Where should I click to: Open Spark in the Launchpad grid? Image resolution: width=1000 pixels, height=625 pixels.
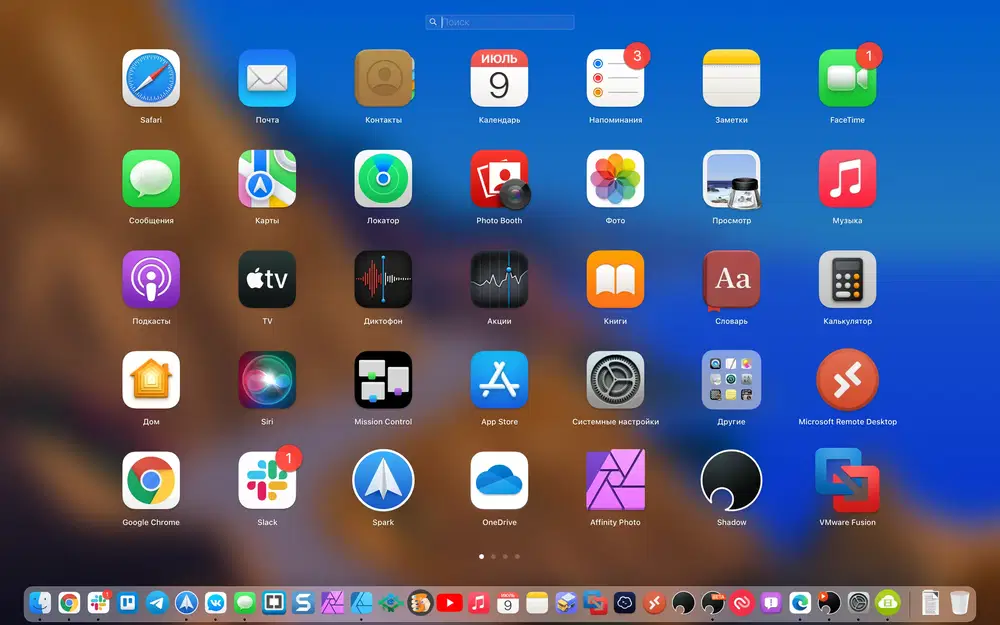pos(383,482)
